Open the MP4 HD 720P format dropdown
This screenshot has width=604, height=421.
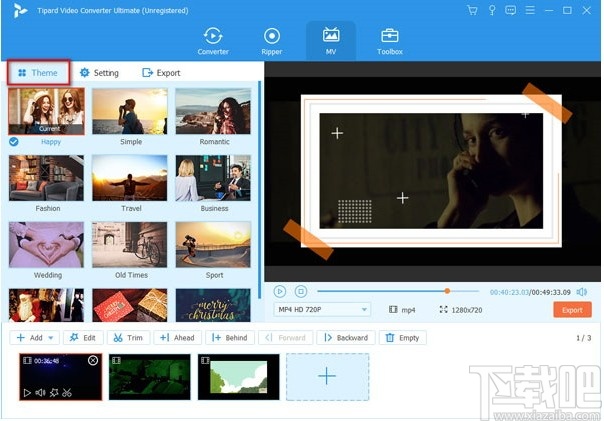[x=322, y=309]
